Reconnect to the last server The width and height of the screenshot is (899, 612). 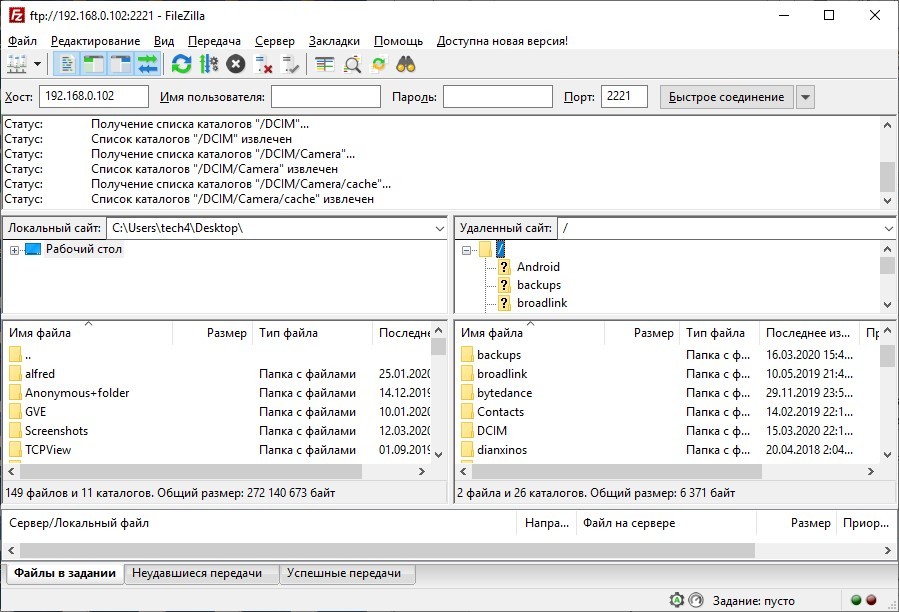tap(290, 64)
